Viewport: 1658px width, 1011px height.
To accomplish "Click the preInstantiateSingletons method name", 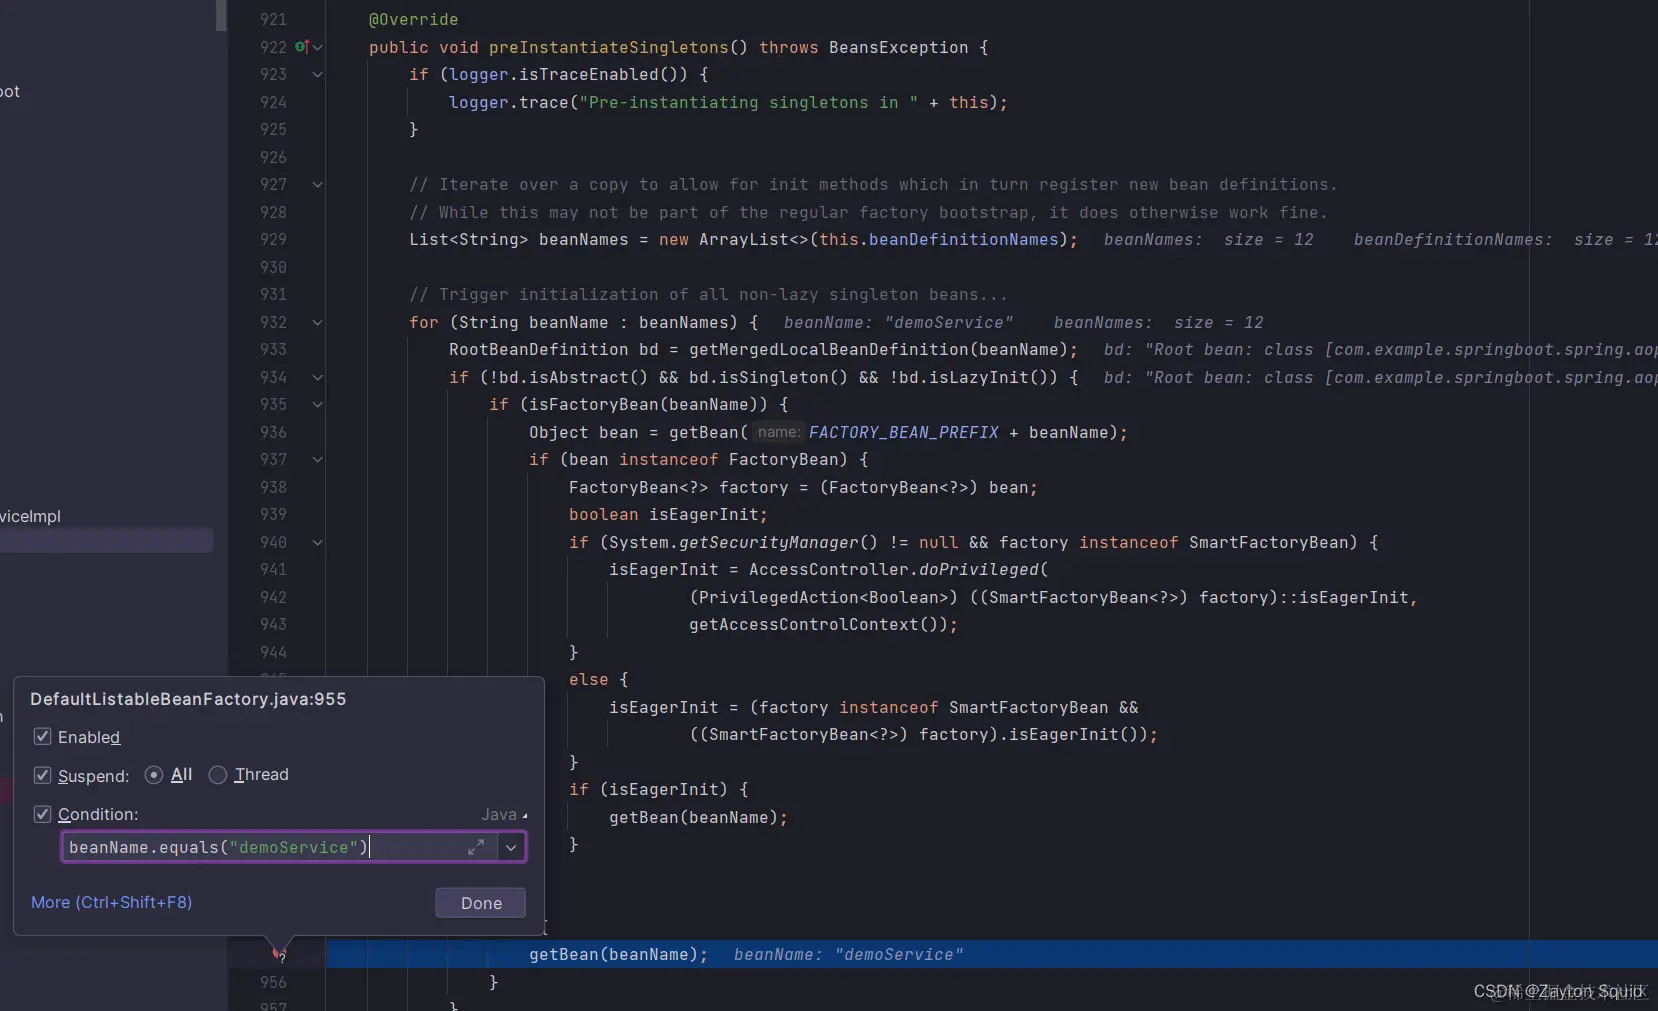I will coord(608,47).
